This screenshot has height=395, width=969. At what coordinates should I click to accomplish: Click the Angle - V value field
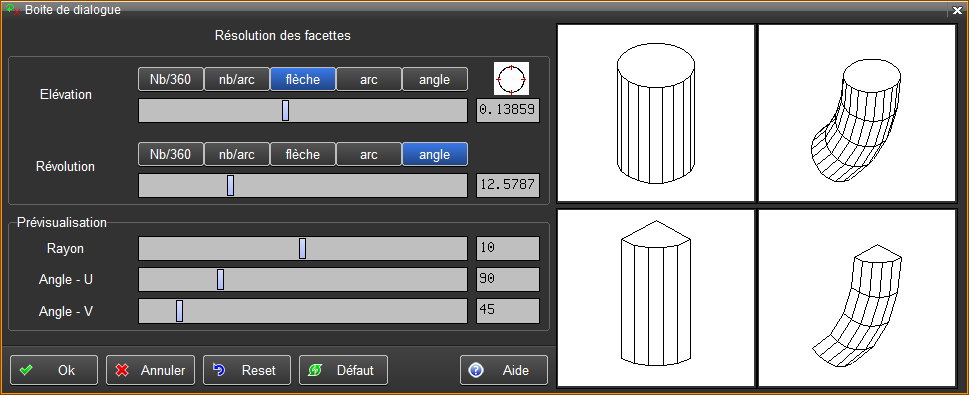click(x=508, y=310)
